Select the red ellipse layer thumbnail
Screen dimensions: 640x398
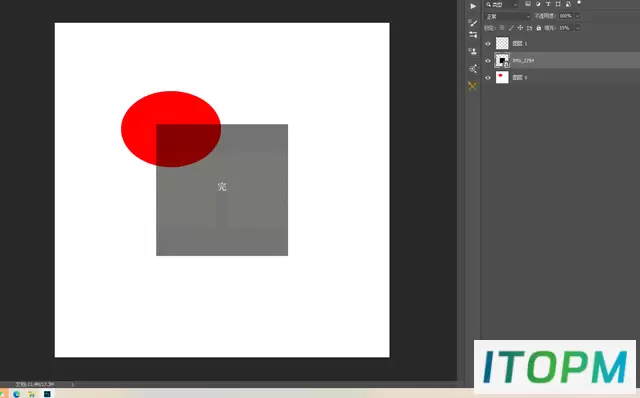point(502,77)
